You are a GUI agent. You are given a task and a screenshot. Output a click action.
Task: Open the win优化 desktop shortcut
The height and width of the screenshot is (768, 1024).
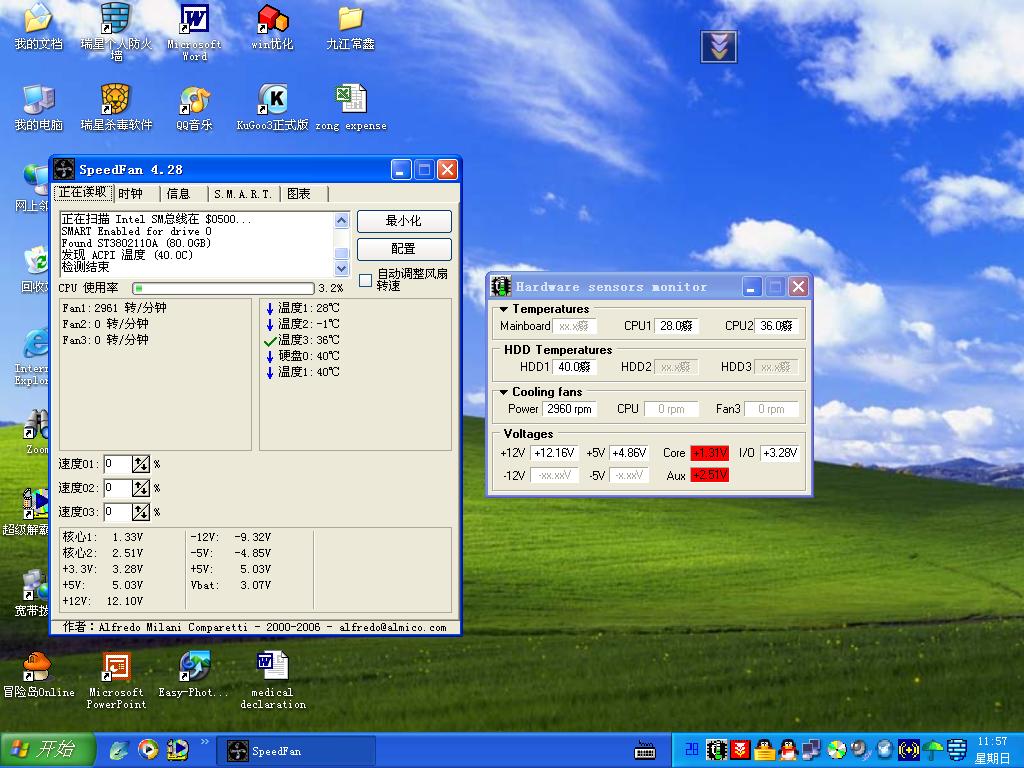point(272,20)
